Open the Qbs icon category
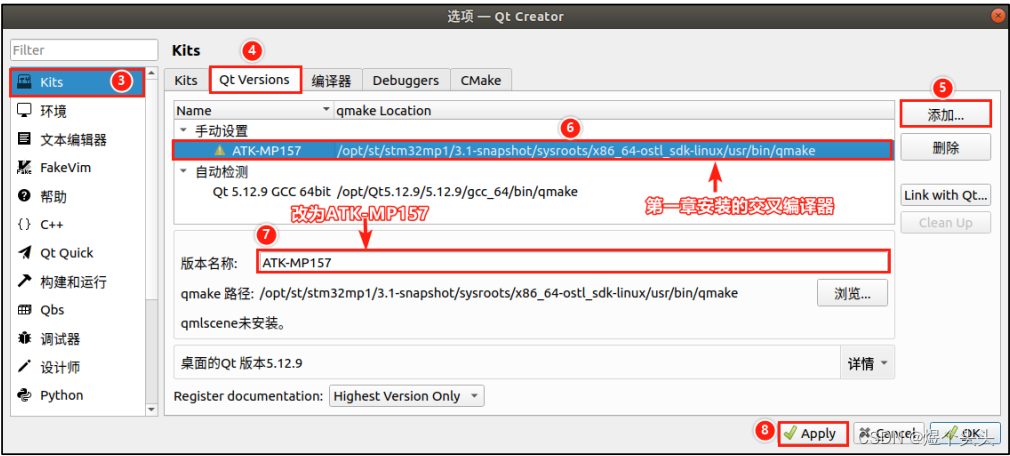1010x456 pixels. point(24,310)
